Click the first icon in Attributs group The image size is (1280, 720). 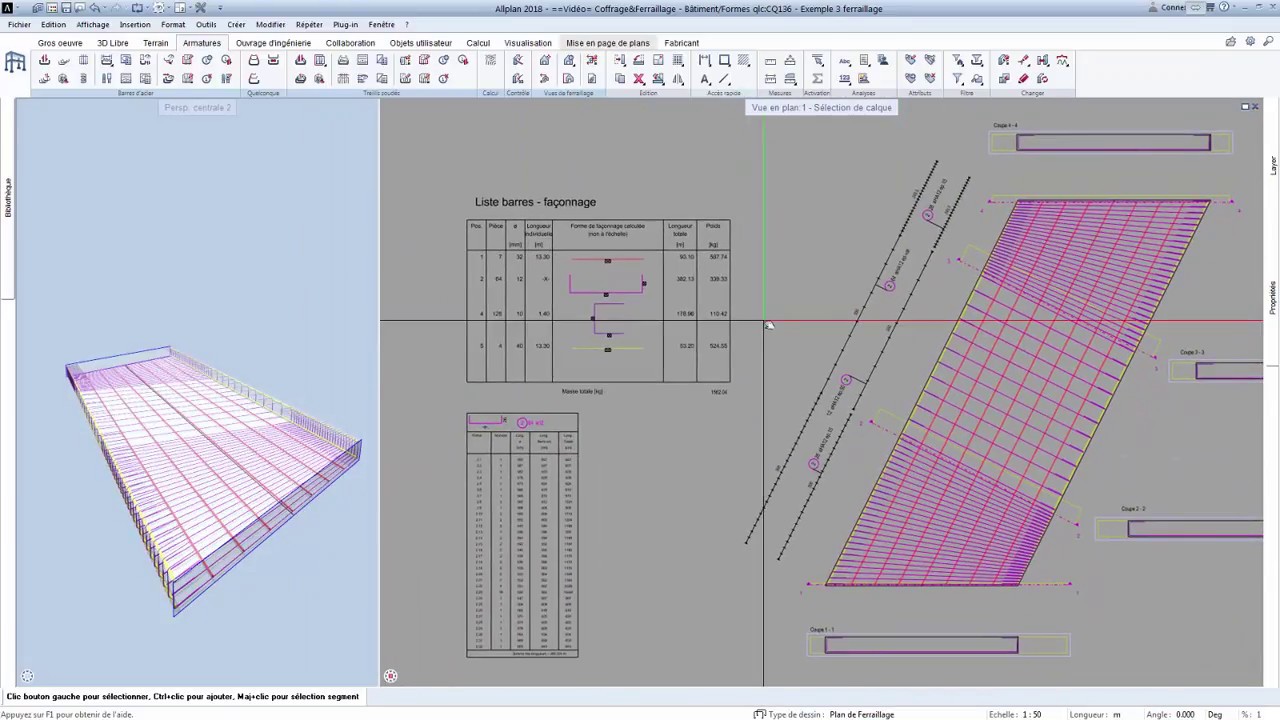(x=911, y=60)
